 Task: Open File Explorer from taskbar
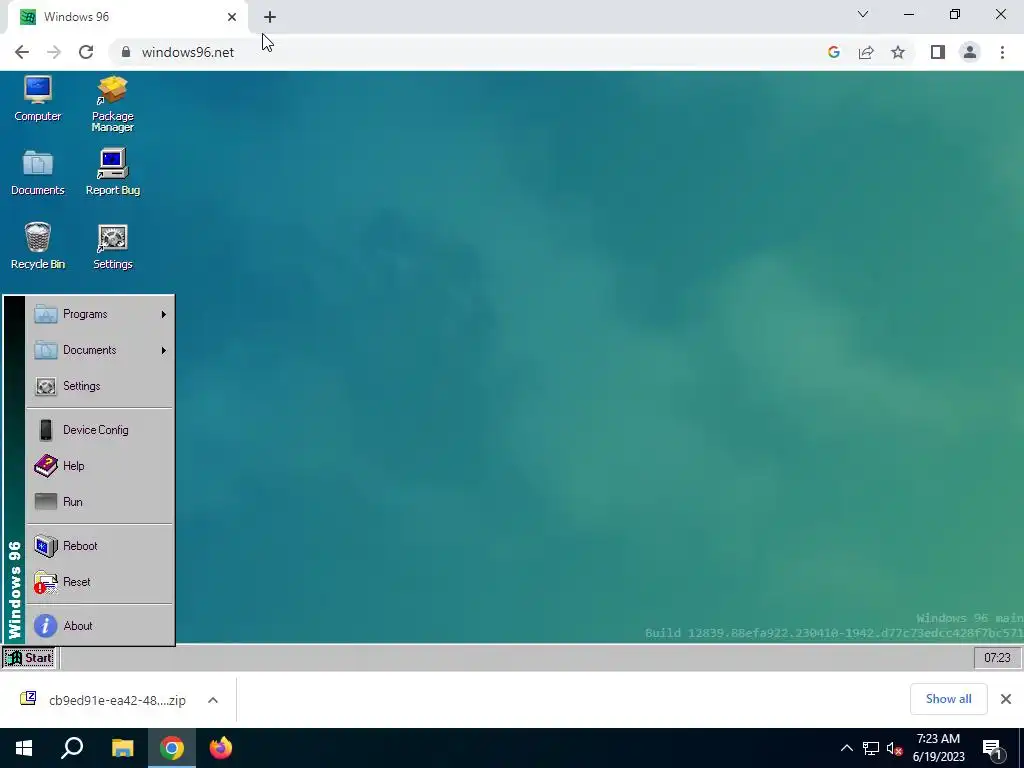(x=122, y=748)
